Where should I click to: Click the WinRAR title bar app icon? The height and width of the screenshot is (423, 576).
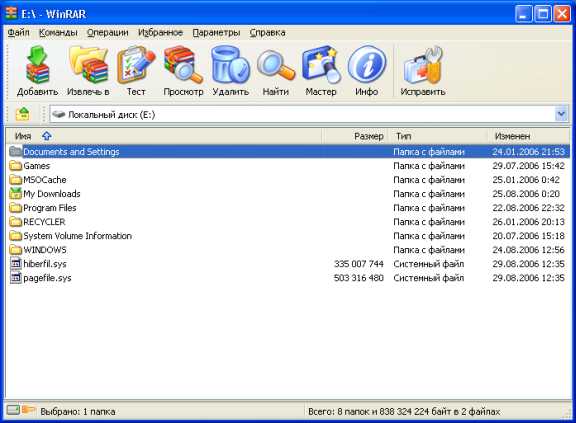click(x=11, y=14)
